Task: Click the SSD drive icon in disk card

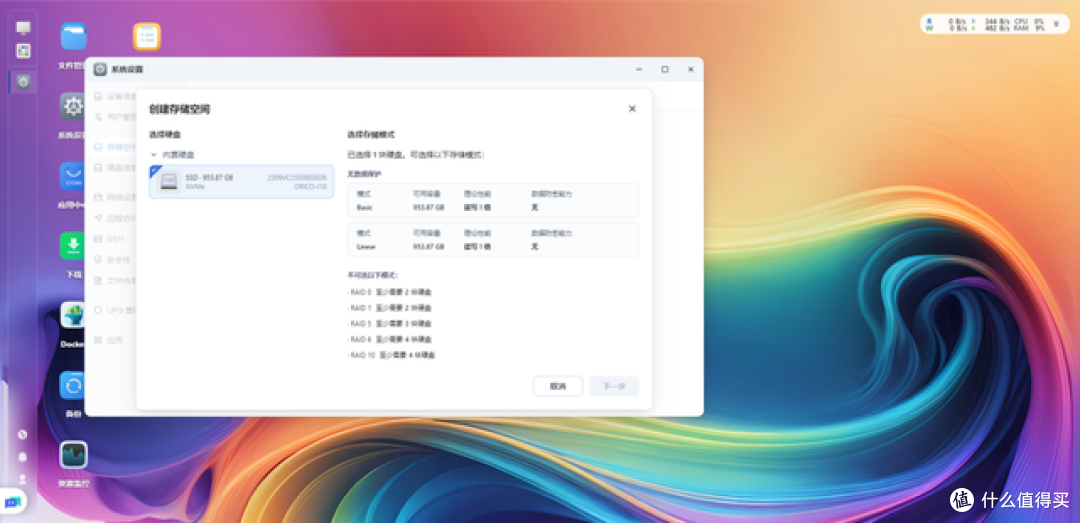Action: click(169, 182)
